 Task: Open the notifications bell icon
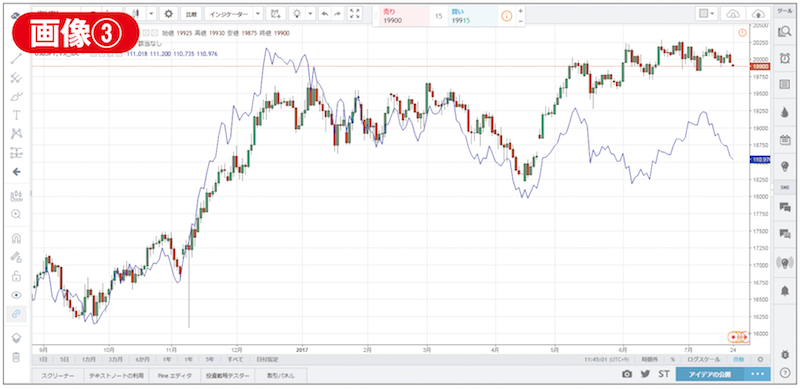point(785,291)
